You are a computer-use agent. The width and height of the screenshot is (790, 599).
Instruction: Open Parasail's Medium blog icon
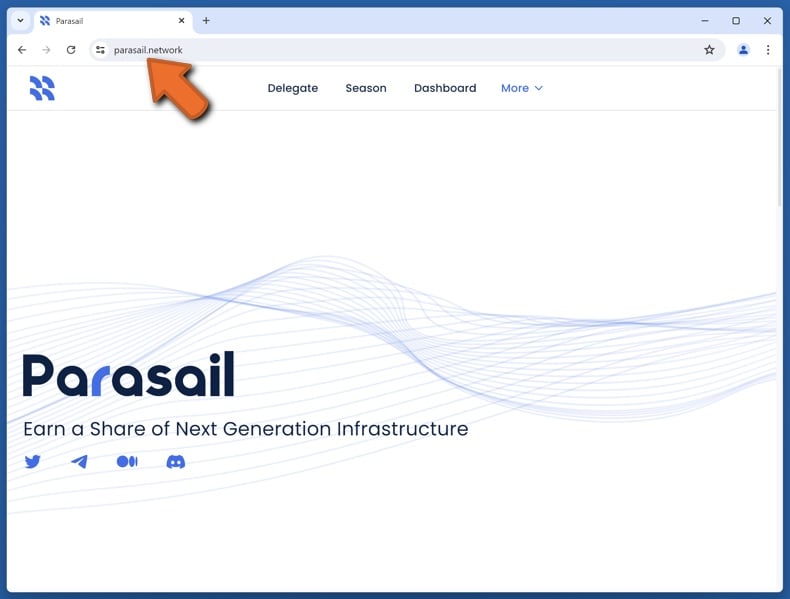click(x=127, y=461)
